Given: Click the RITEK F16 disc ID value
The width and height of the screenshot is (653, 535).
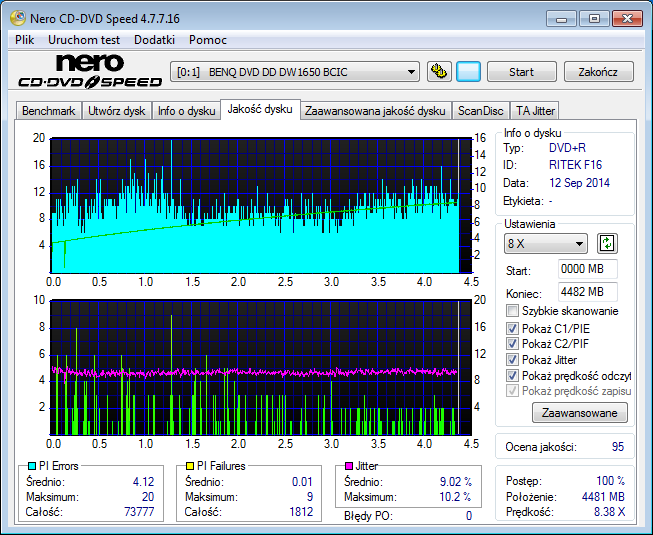Looking at the screenshot, I should coord(575,165).
